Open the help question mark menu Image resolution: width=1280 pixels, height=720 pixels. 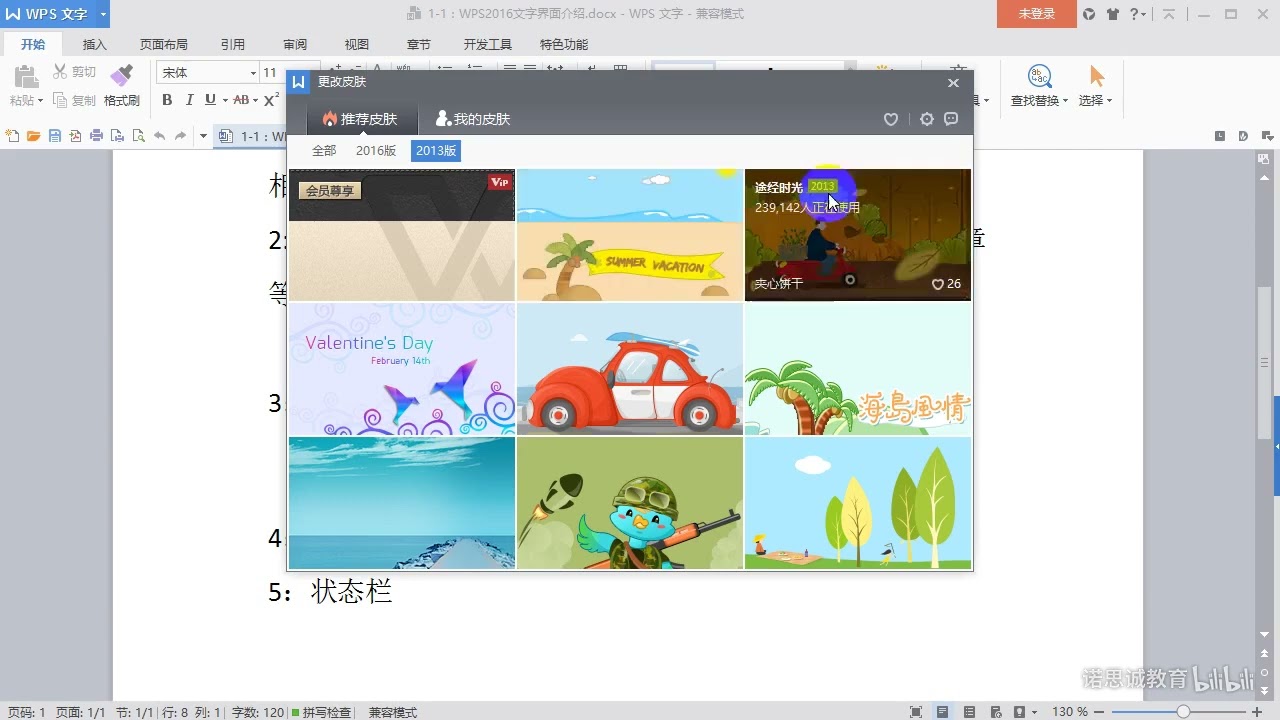pos(1138,14)
